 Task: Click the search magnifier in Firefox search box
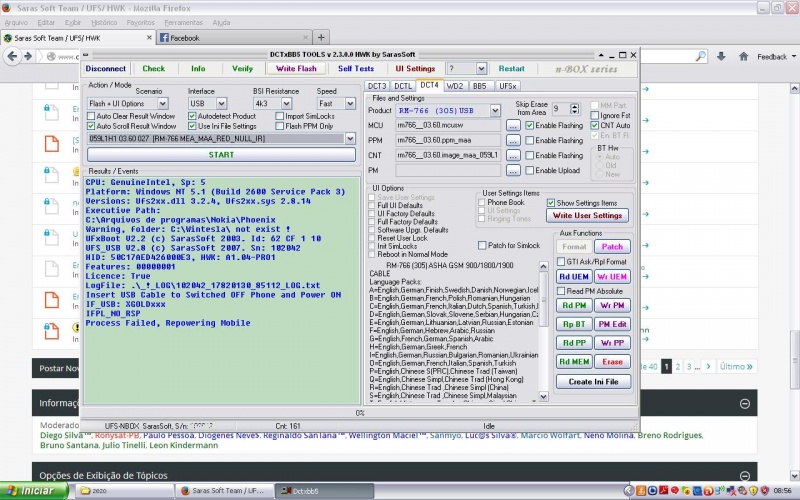(701, 56)
